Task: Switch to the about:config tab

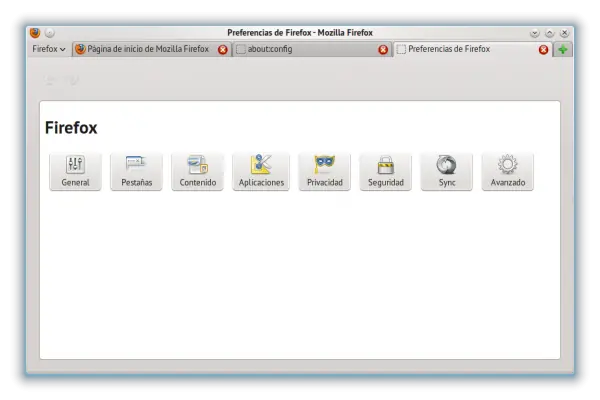Action: coord(300,49)
